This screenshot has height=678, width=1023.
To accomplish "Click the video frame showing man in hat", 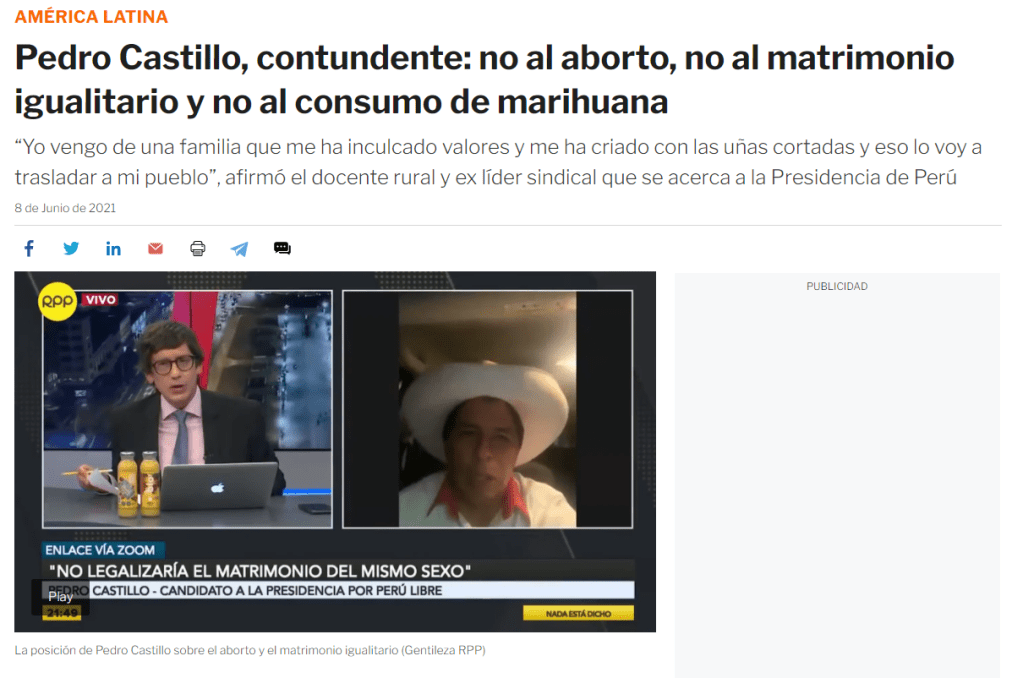I will [487, 409].
